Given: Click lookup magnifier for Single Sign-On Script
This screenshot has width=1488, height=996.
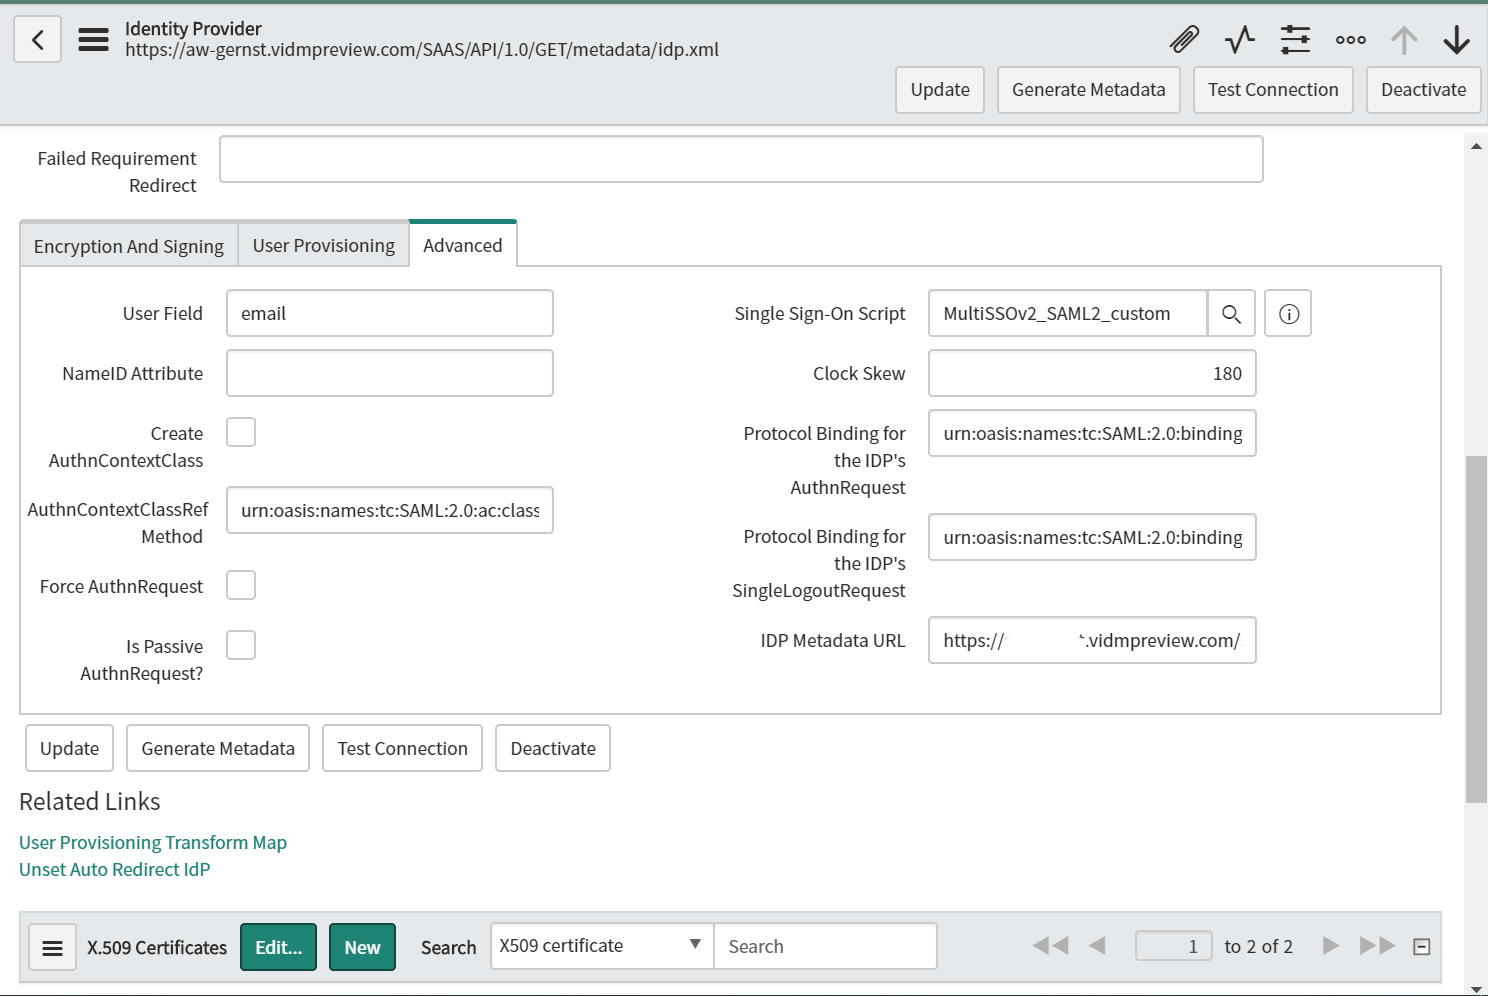Looking at the screenshot, I should tap(1231, 314).
